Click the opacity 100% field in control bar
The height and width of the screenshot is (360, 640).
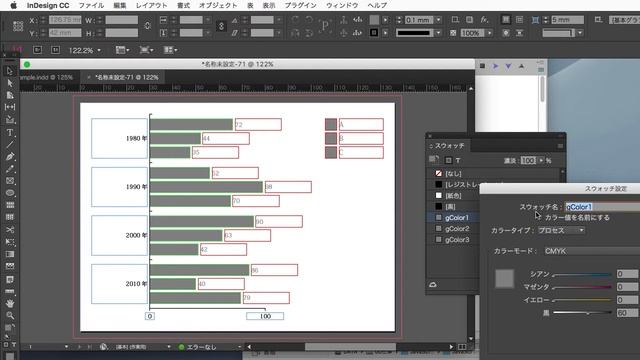click(472, 33)
